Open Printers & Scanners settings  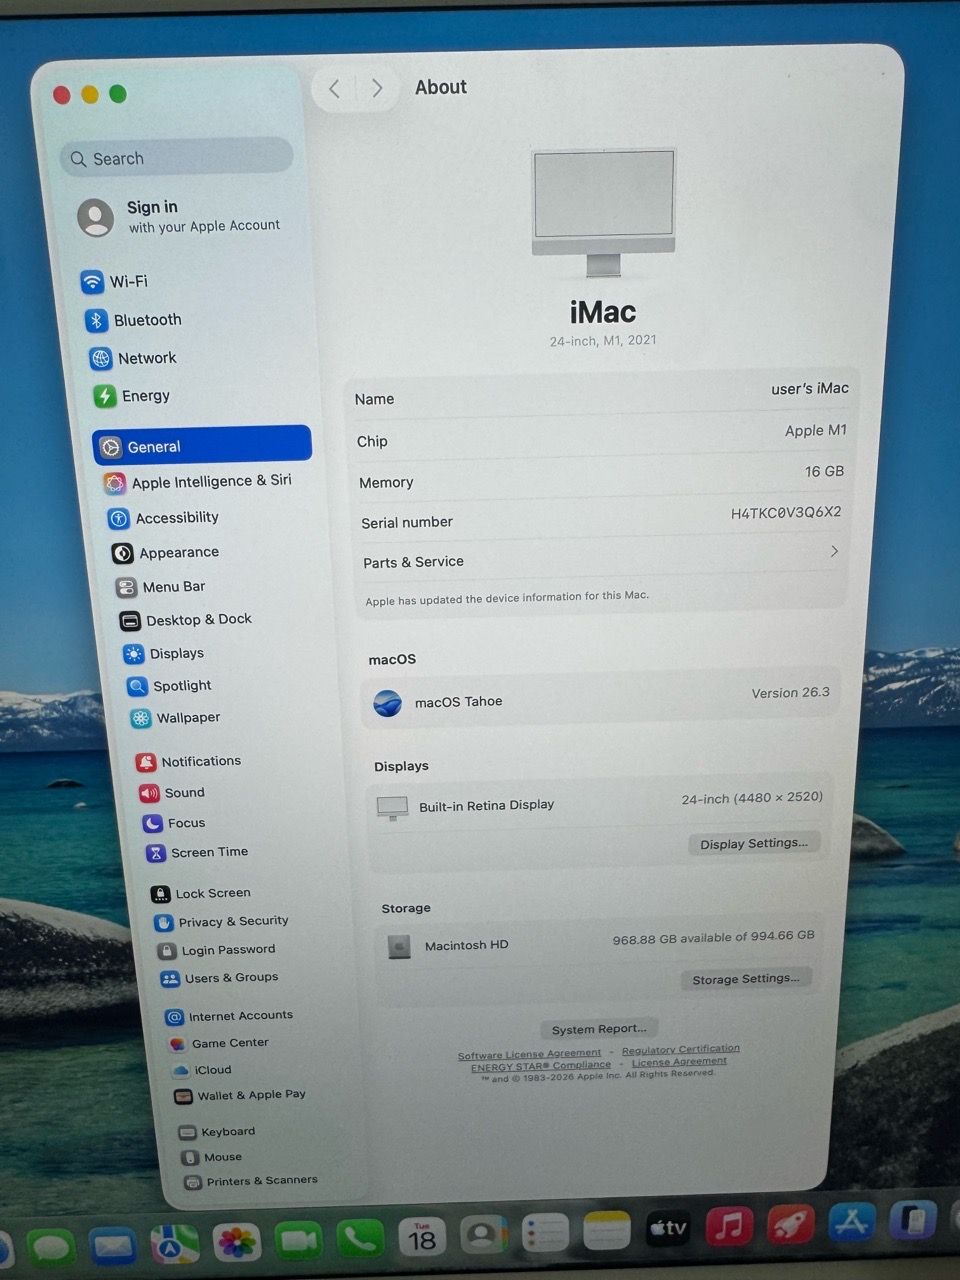[251, 1181]
